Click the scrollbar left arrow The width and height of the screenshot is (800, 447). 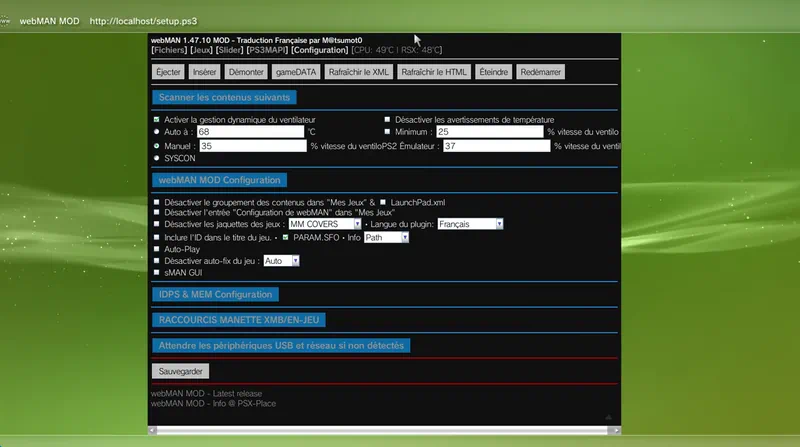coord(153,431)
